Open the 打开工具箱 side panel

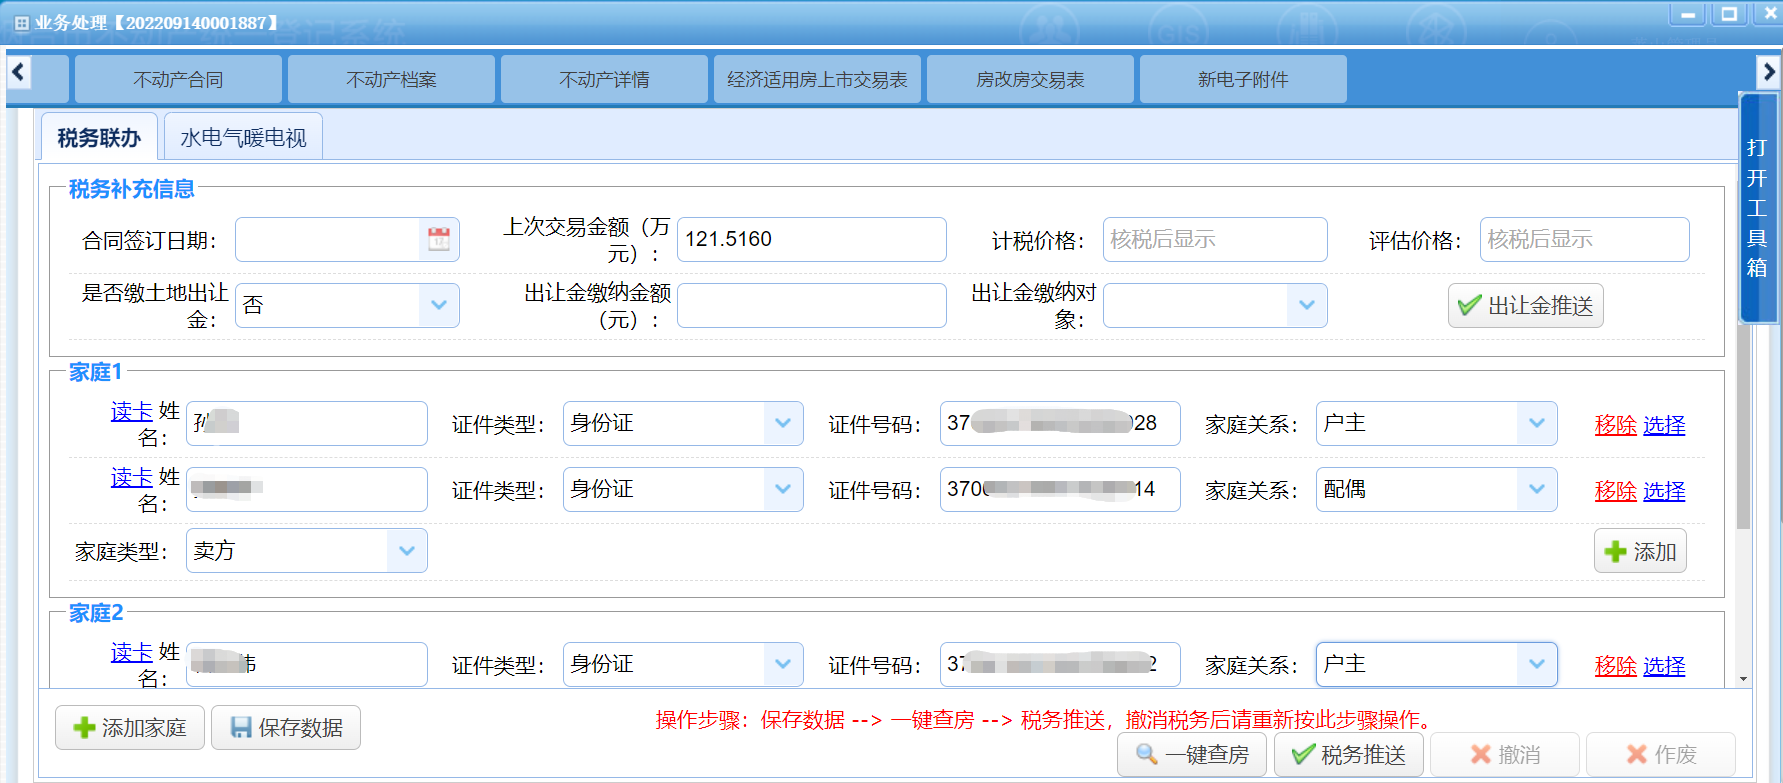1757,208
